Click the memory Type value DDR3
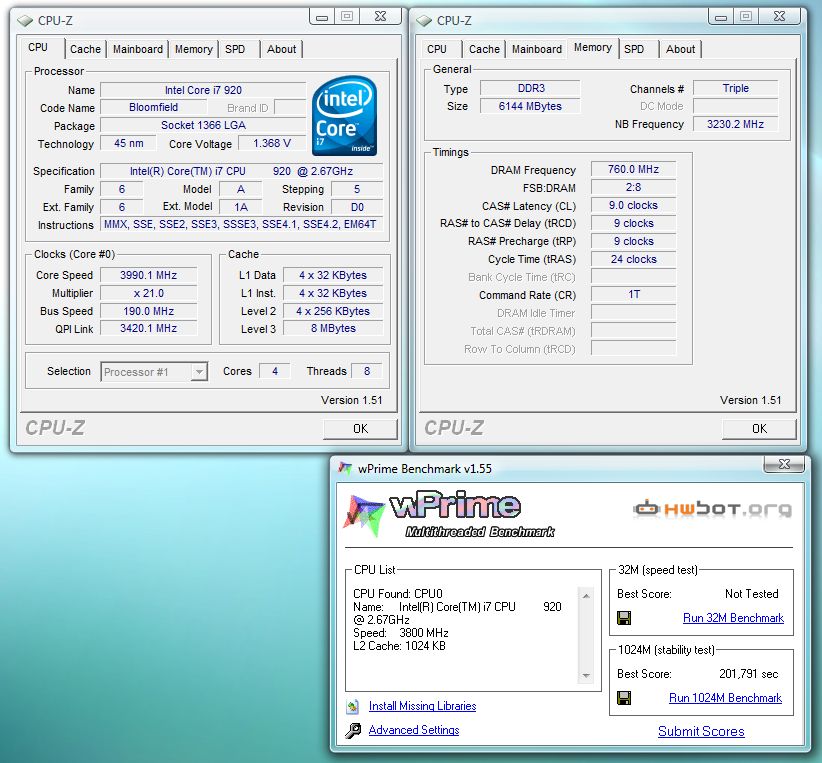 pyautogui.click(x=530, y=88)
